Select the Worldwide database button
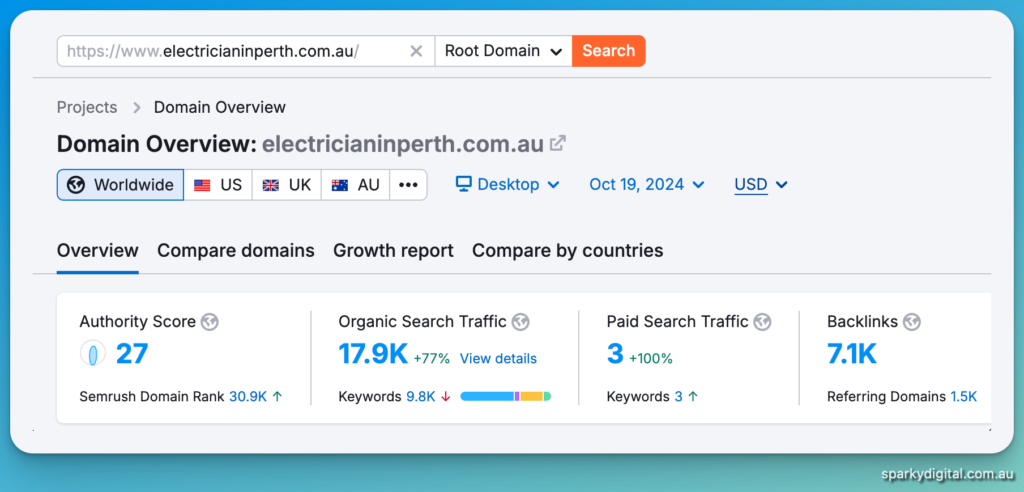Viewport: 1024px width, 492px height. coord(120,185)
